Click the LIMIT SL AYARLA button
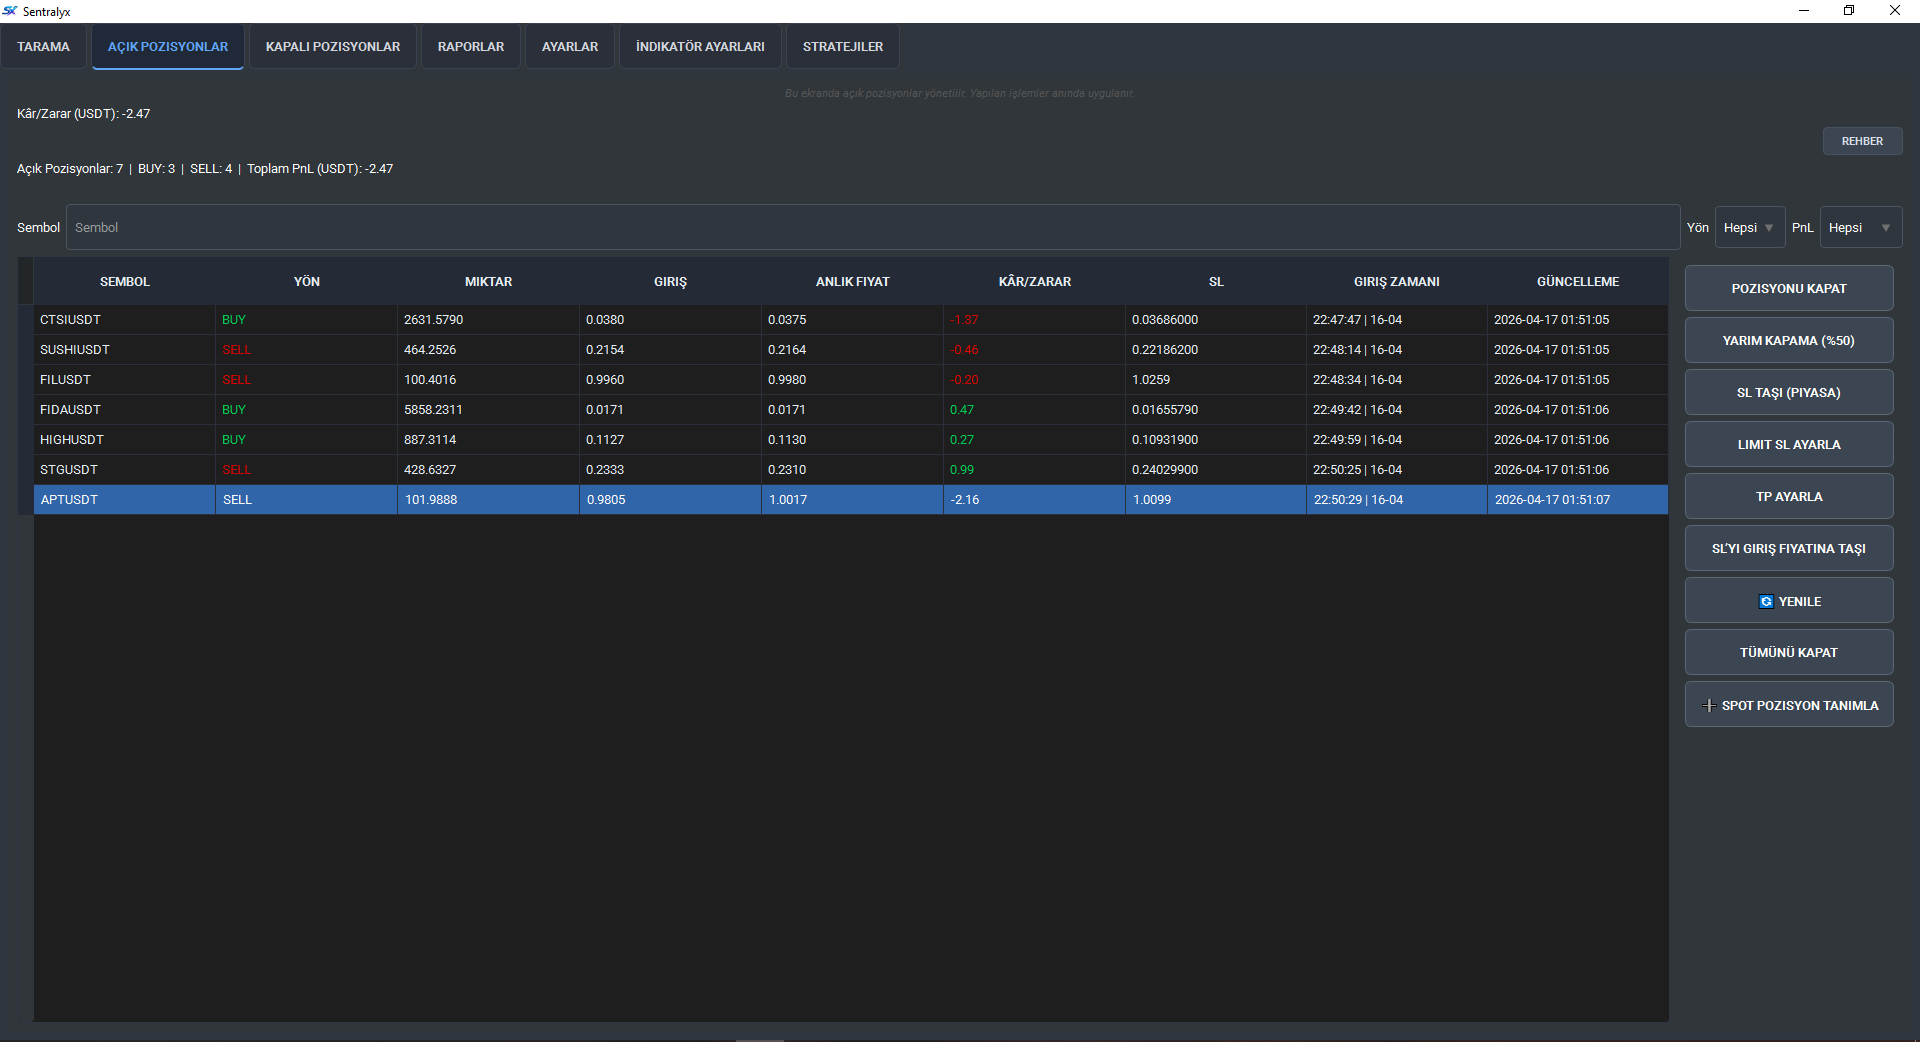Screen dimensions: 1920x1042 [1788, 445]
